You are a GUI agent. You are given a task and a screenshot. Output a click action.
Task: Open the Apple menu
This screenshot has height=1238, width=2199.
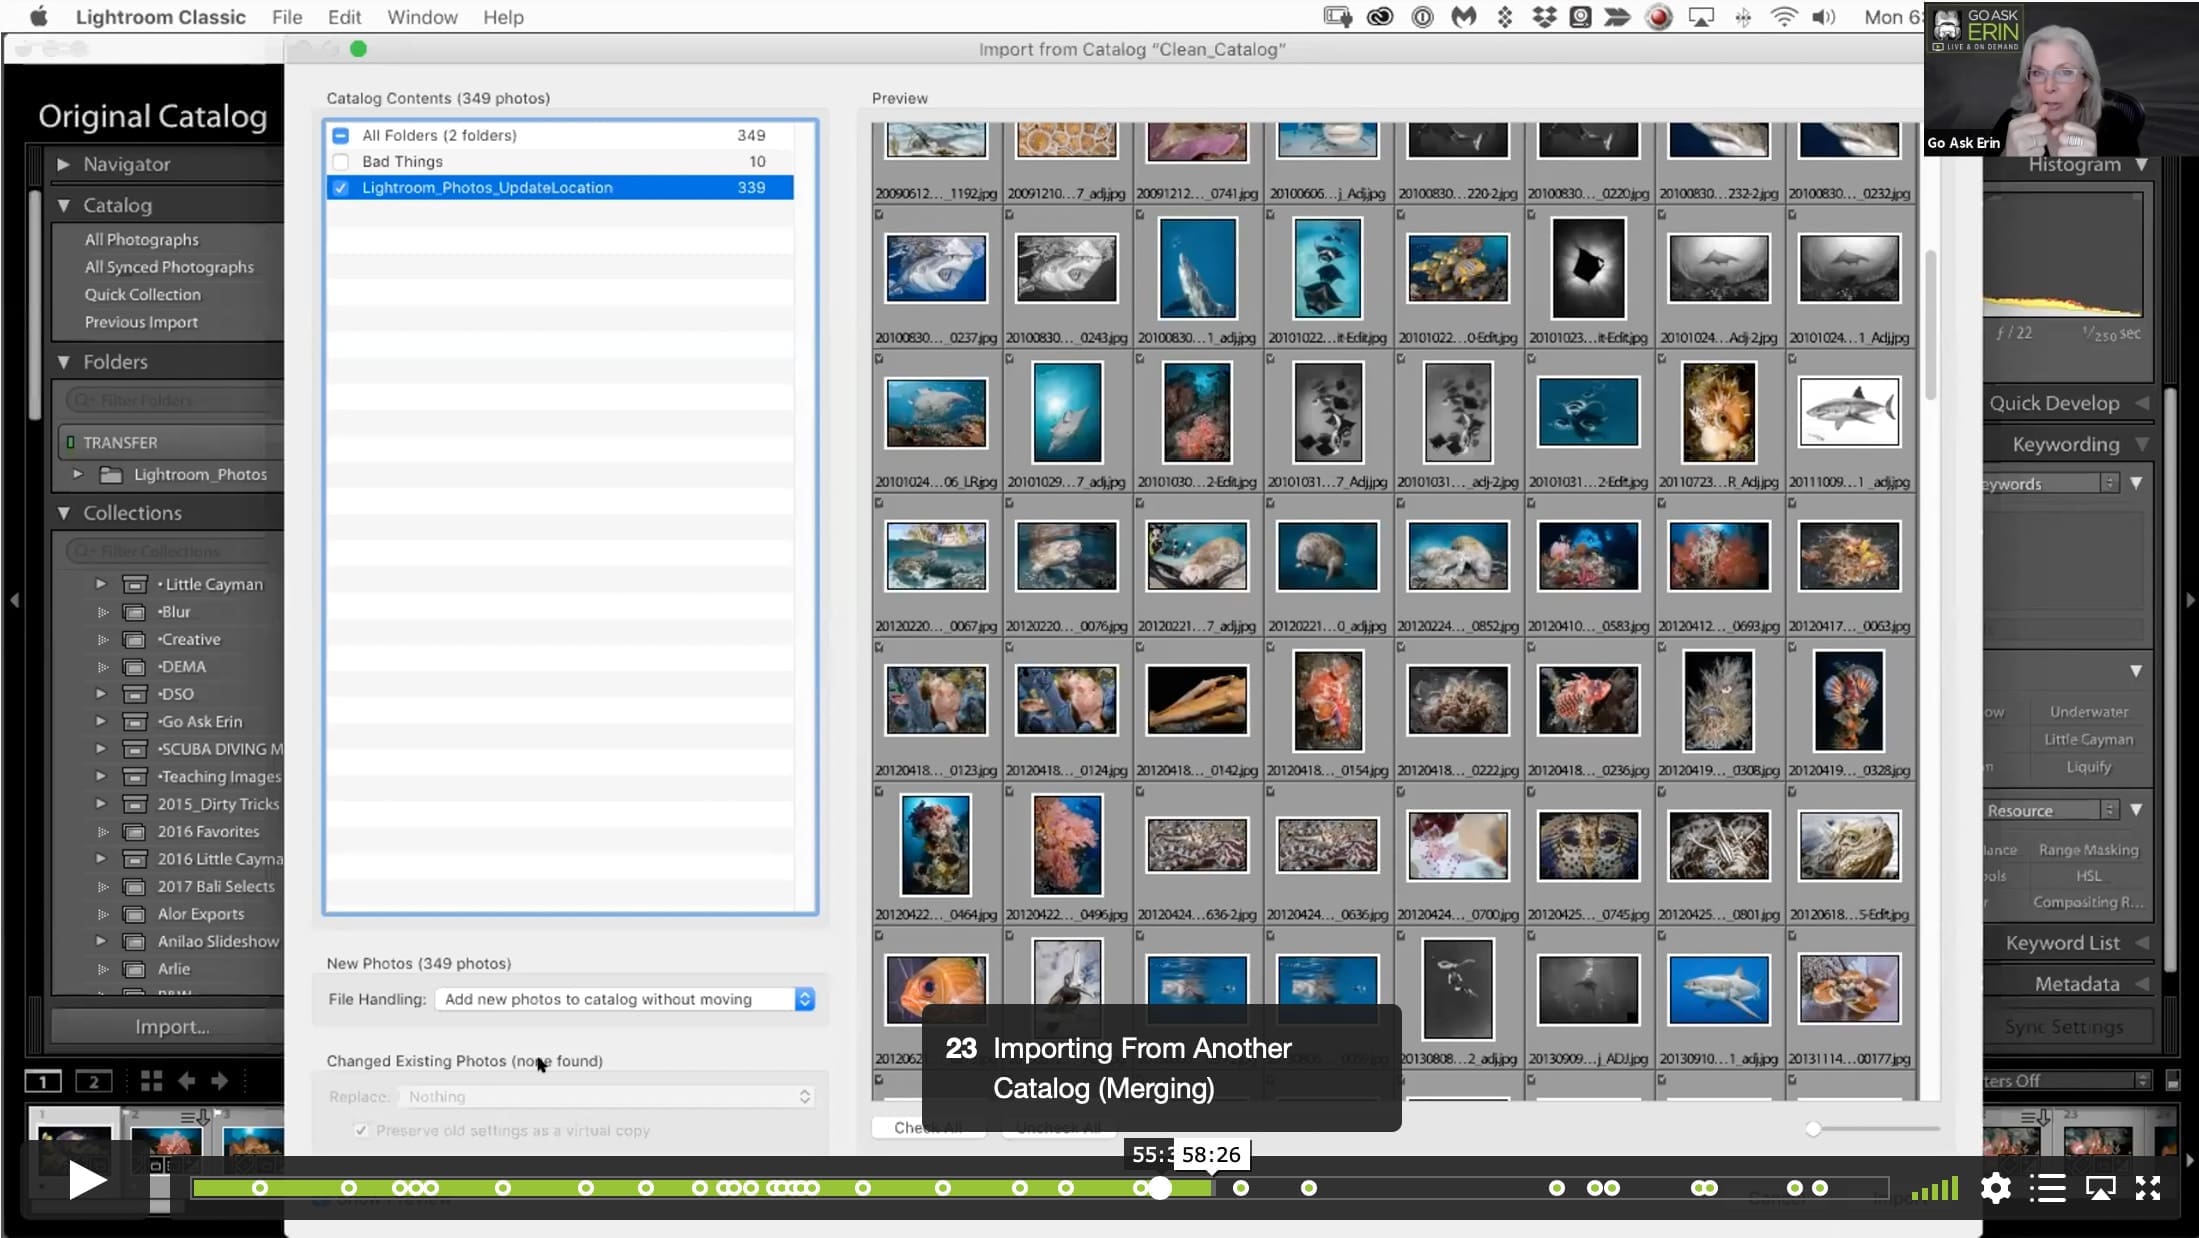pos(40,17)
